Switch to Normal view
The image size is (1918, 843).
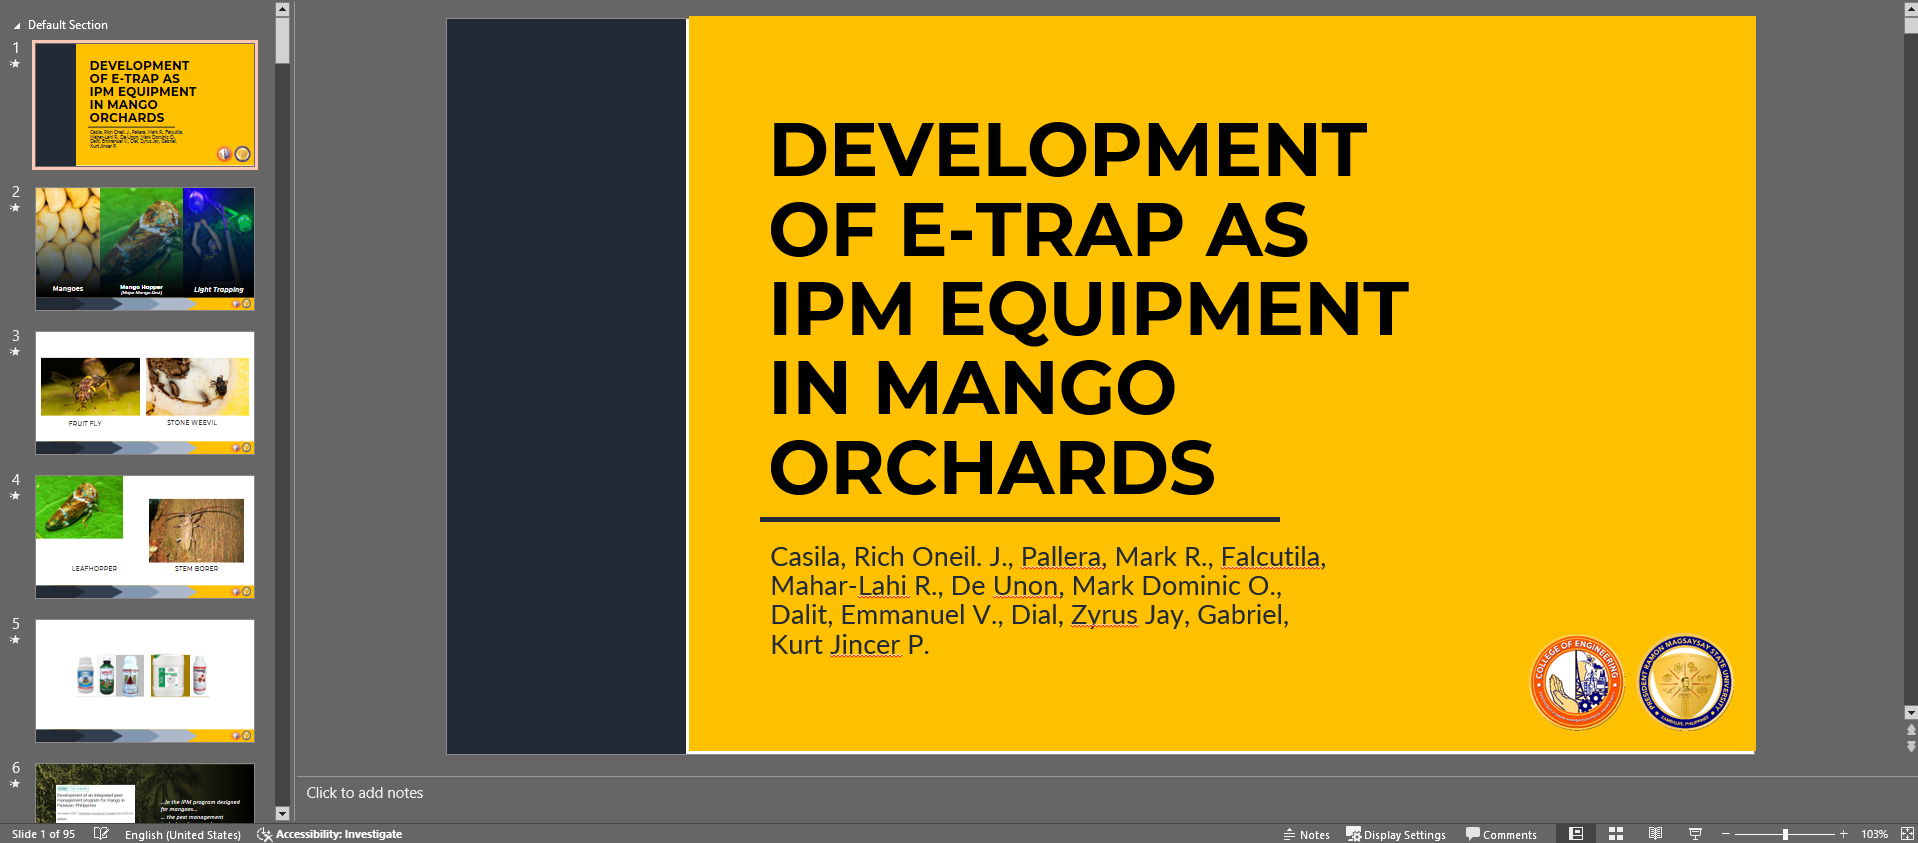[x=1576, y=834]
